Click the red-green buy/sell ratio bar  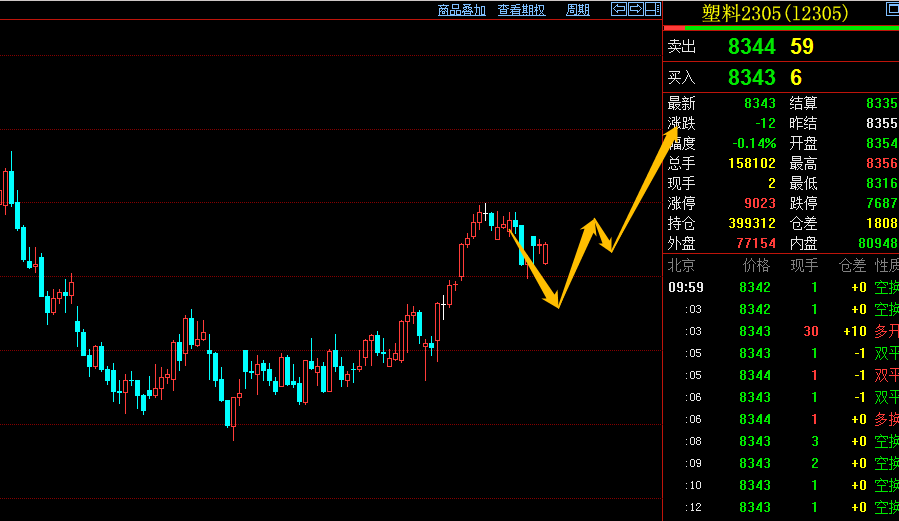781,28
